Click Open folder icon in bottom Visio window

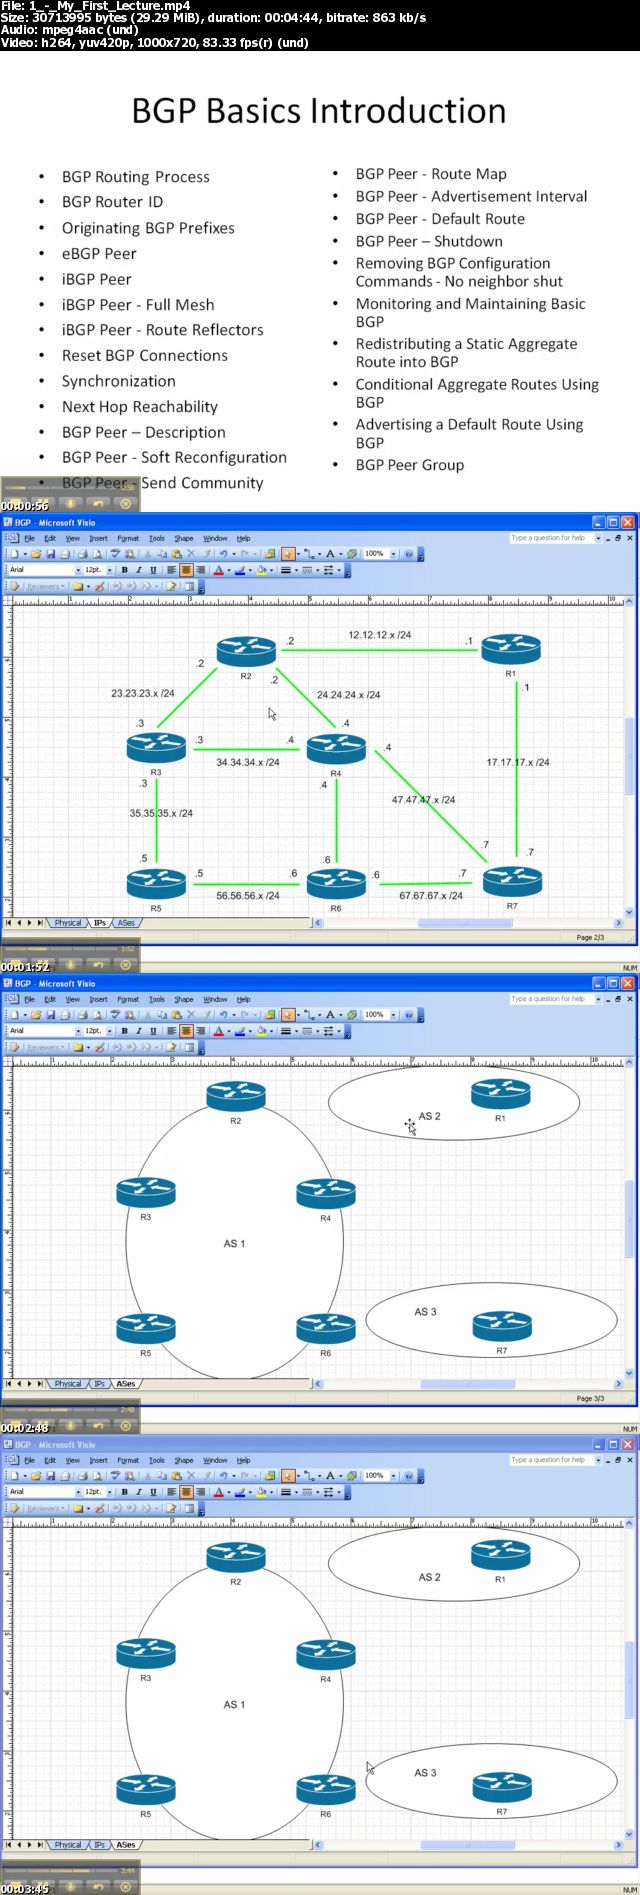click(36, 1475)
